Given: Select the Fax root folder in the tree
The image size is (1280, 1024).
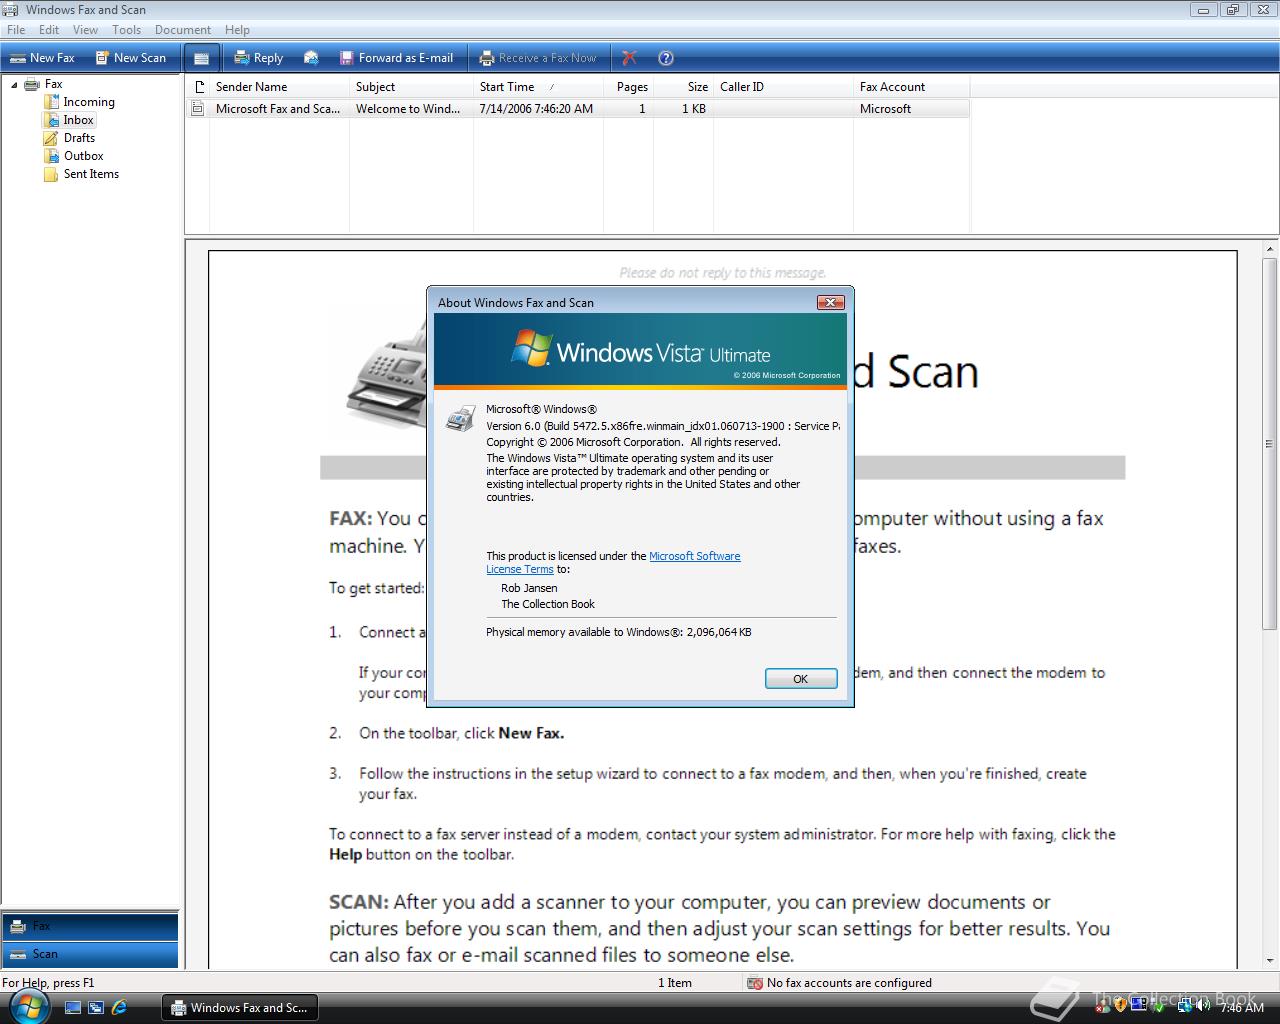Looking at the screenshot, I should [54, 84].
